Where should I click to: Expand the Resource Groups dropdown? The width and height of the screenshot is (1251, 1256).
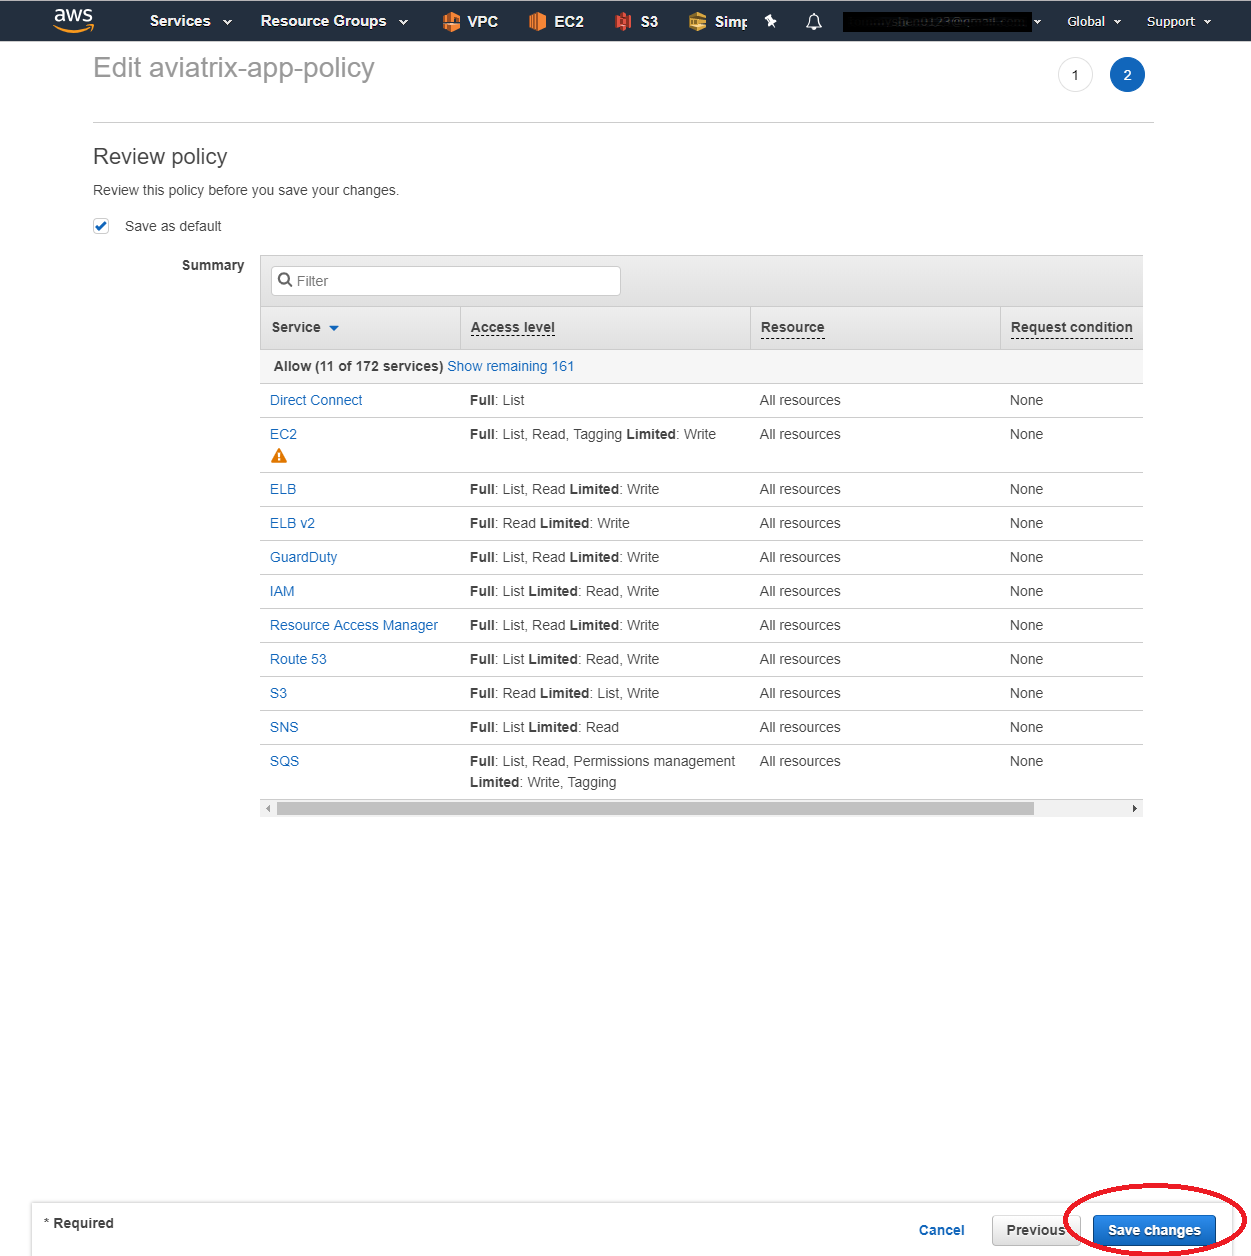click(333, 21)
